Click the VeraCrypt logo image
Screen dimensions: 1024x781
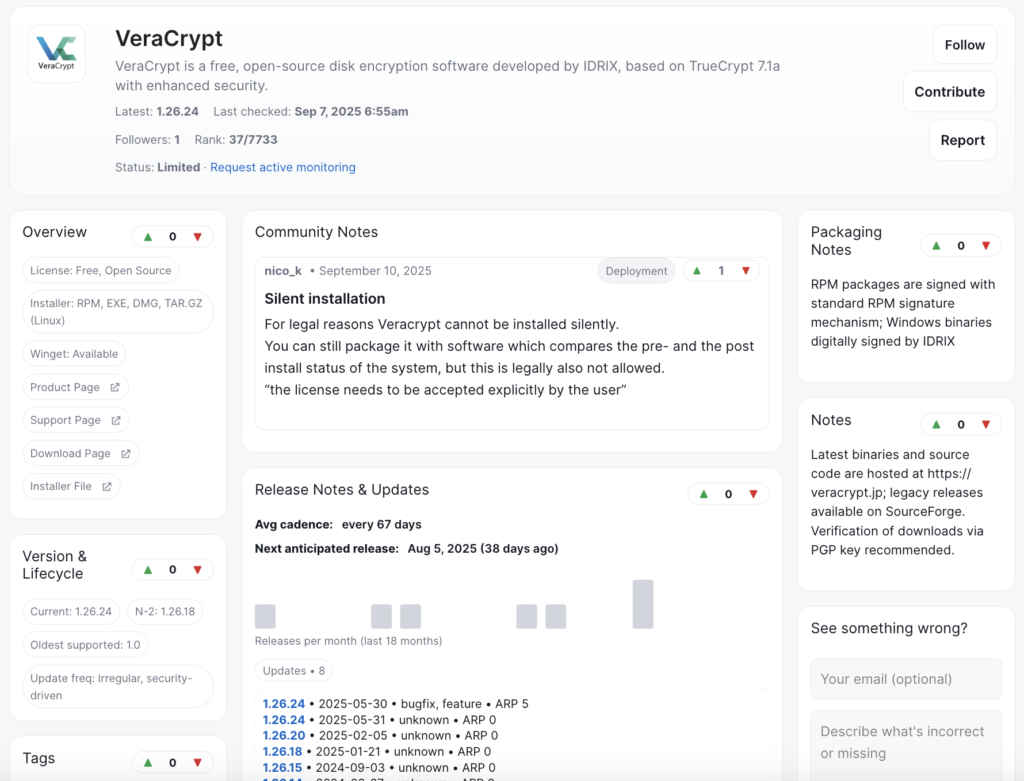click(x=57, y=54)
